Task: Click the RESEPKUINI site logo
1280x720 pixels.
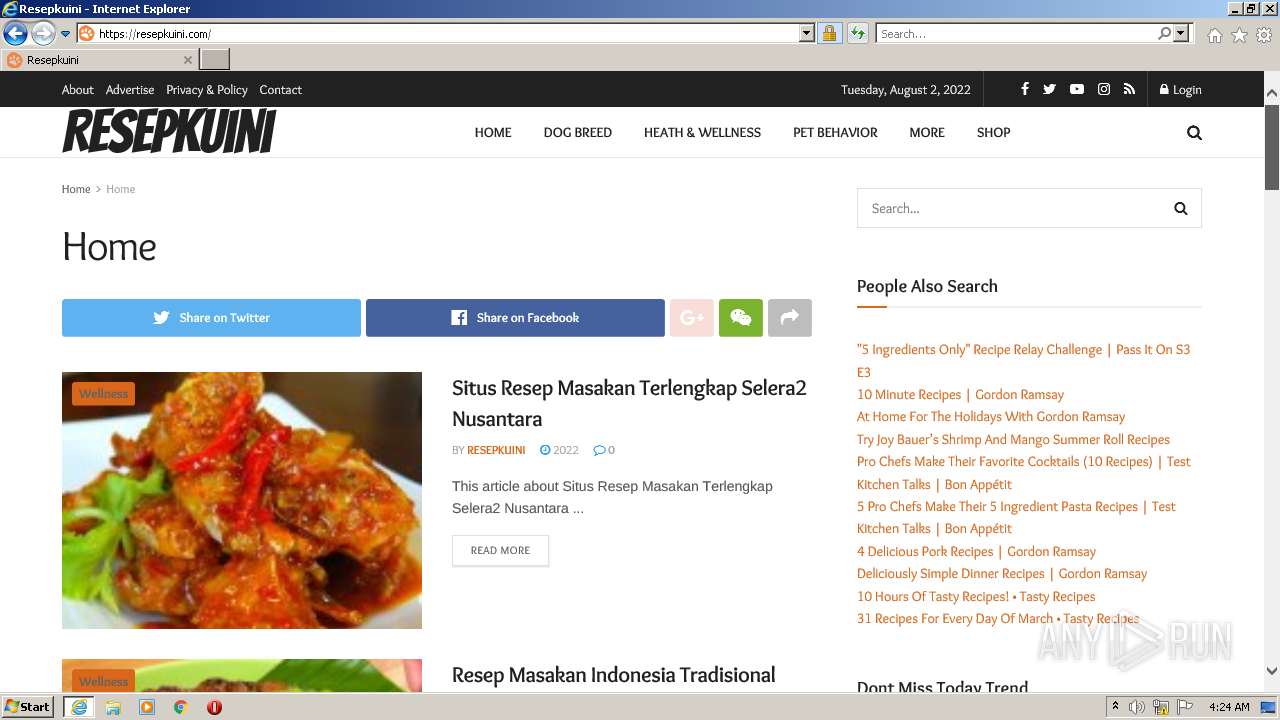Action: [x=169, y=132]
